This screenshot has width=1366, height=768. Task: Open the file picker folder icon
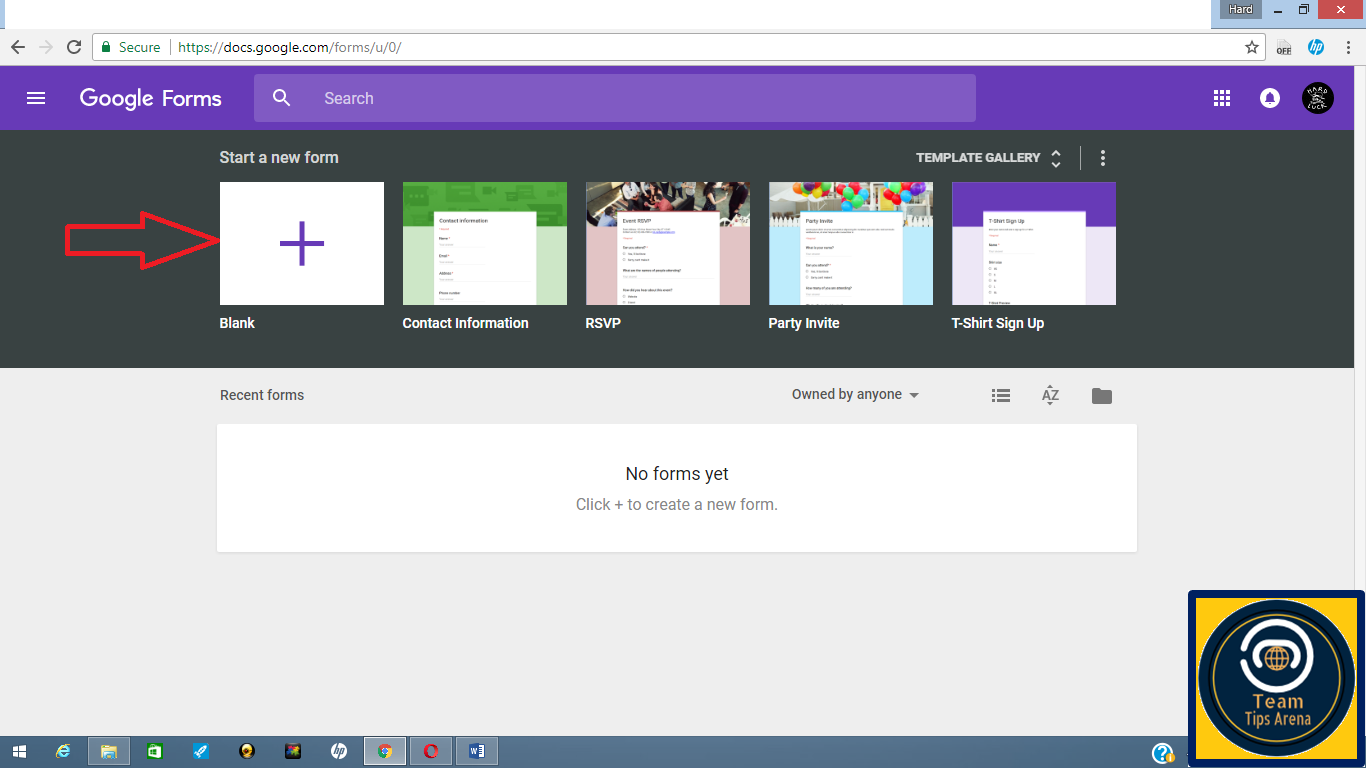[x=1101, y=395]
